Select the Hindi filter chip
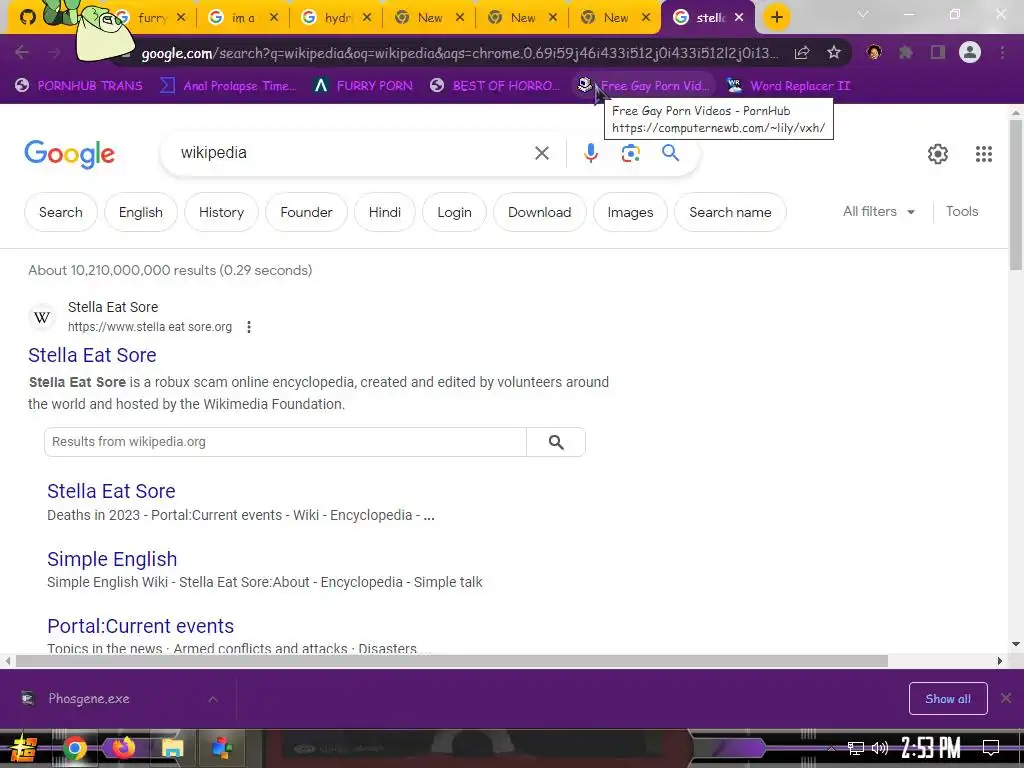The width and height of the screenshot is (1024, 768). (x=385, y=212)
